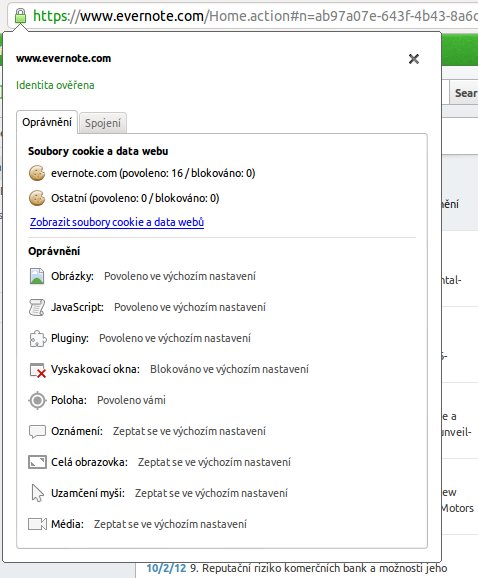This screenshot has width=478, height=578.
Task: Click evernote.com povoleno 16 cookie entry
Action: [x=153, y=173]
